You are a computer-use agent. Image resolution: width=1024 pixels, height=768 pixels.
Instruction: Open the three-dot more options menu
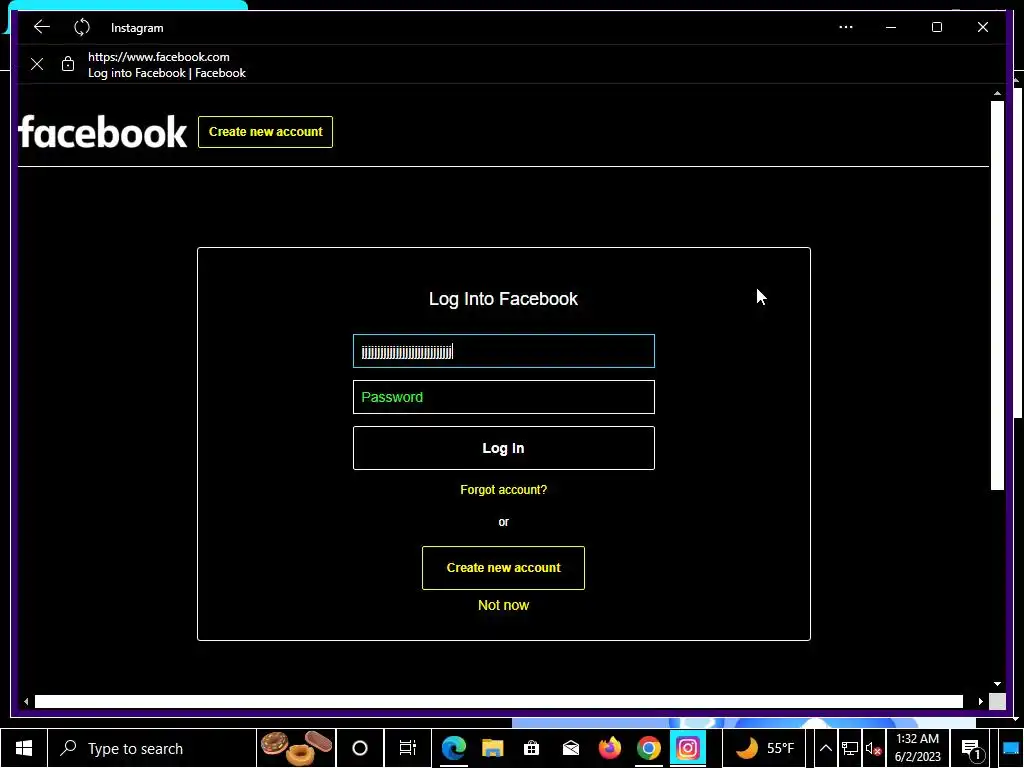click(846, 27)
